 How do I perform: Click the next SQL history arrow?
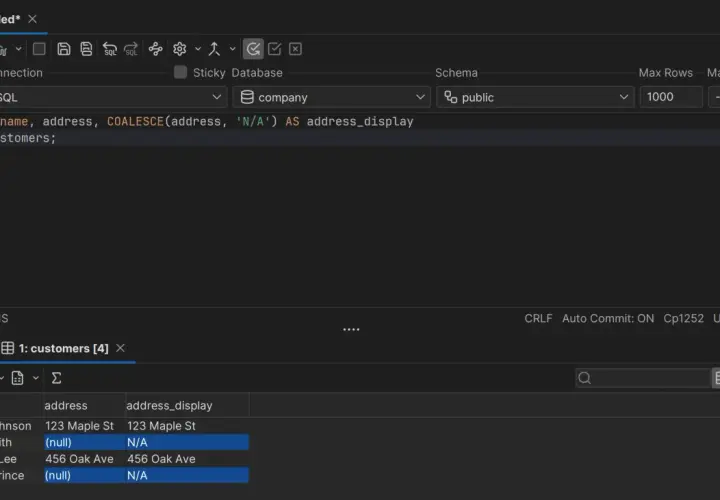pyautogui.click(x=131, y=49)
